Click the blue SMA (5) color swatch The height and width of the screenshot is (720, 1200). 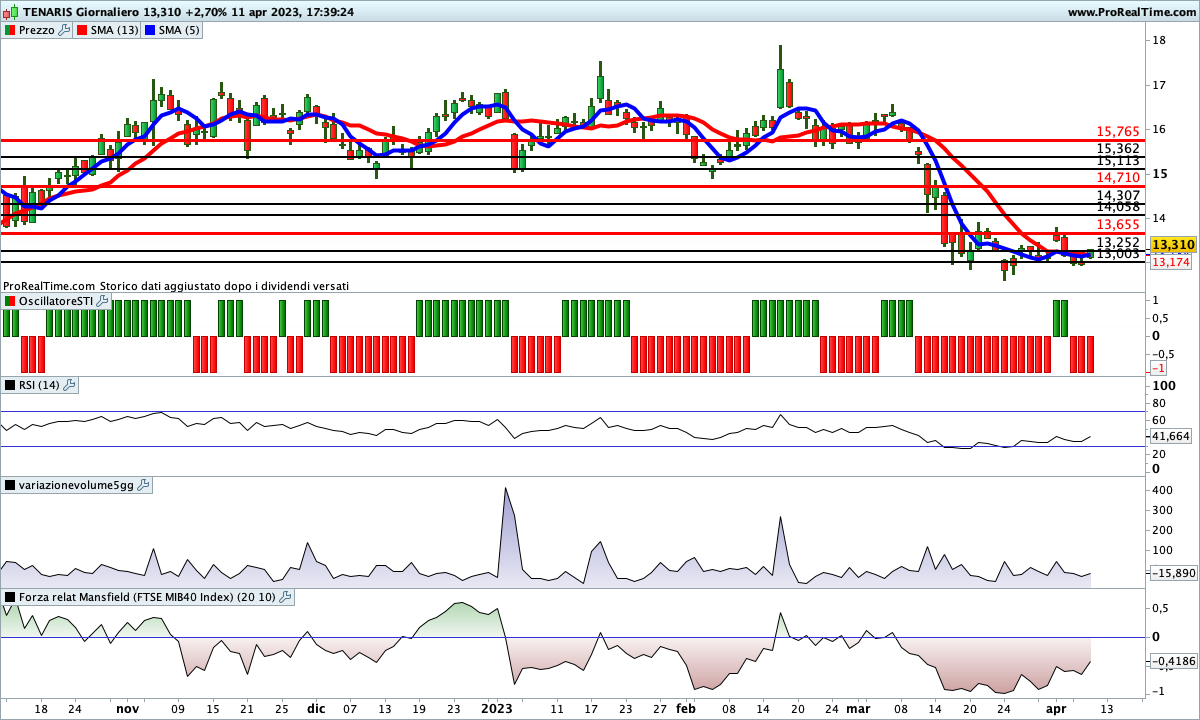tap(150, 30)
